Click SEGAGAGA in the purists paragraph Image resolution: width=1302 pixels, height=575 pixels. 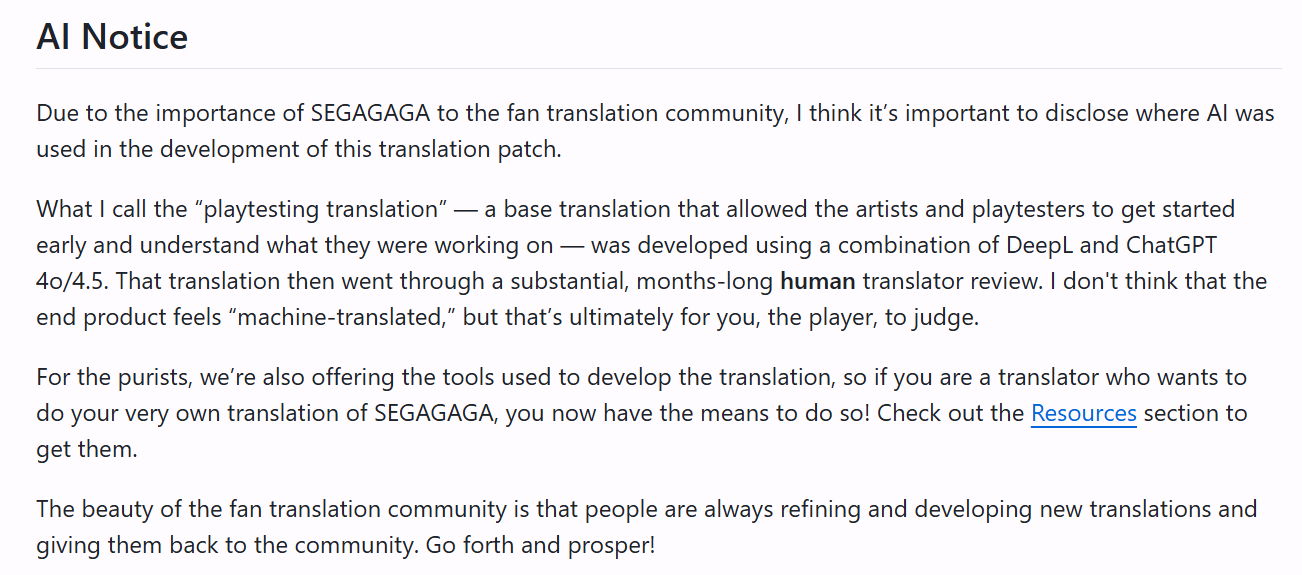tap(434, 413)
